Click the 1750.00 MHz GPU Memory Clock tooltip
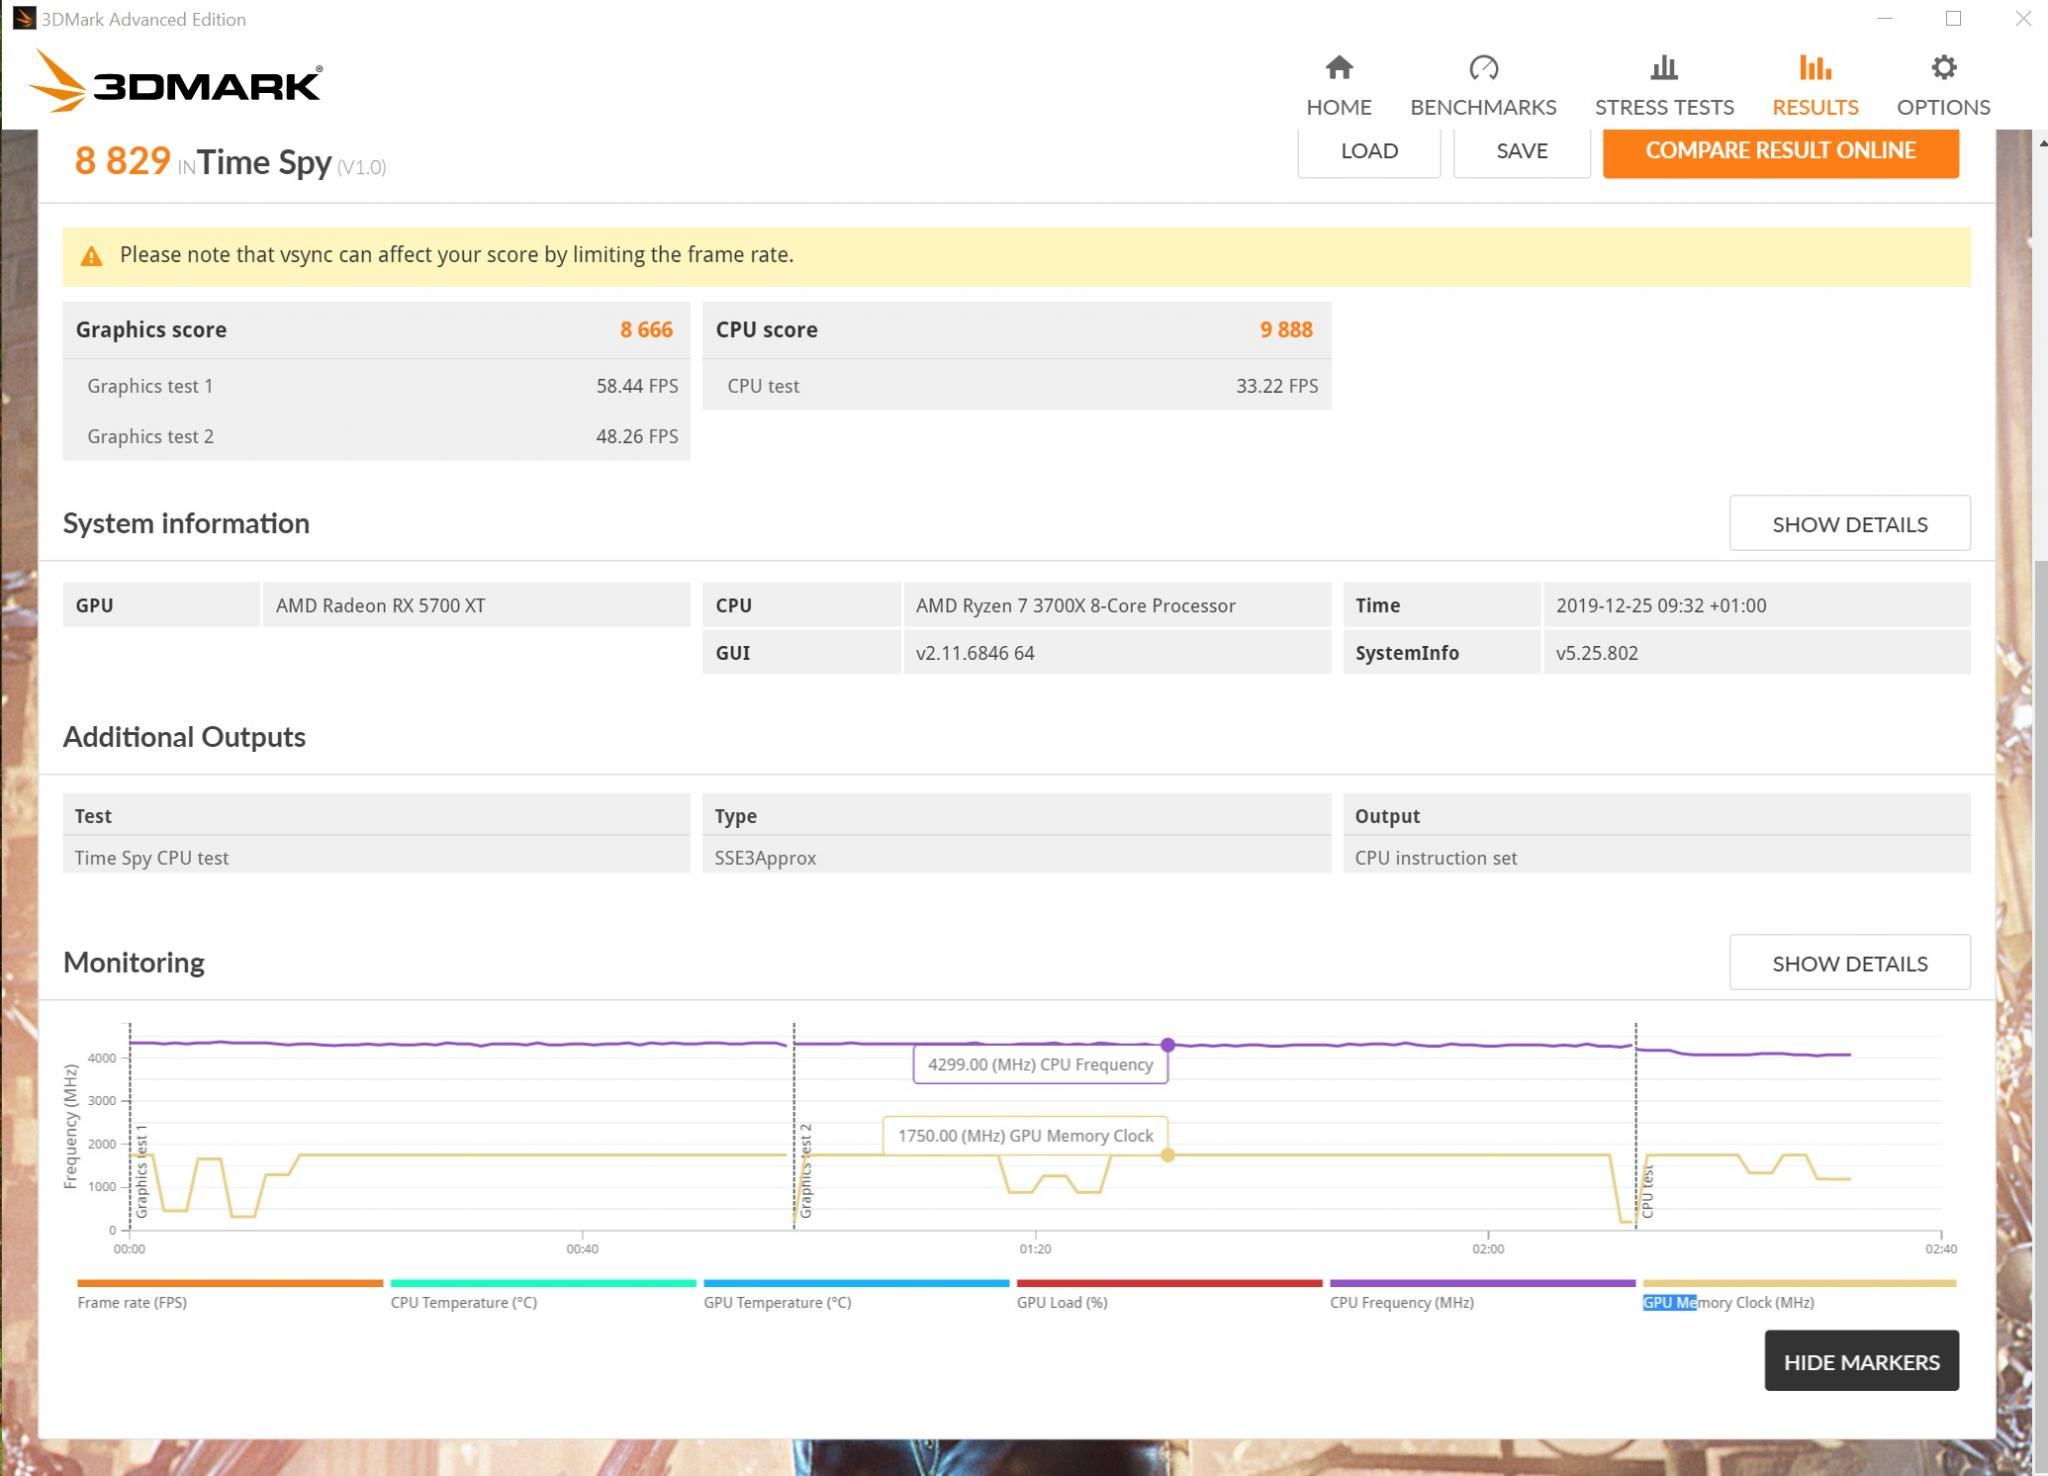Viewport: 2048px width, 1476px height. tap(1025, 1136)
